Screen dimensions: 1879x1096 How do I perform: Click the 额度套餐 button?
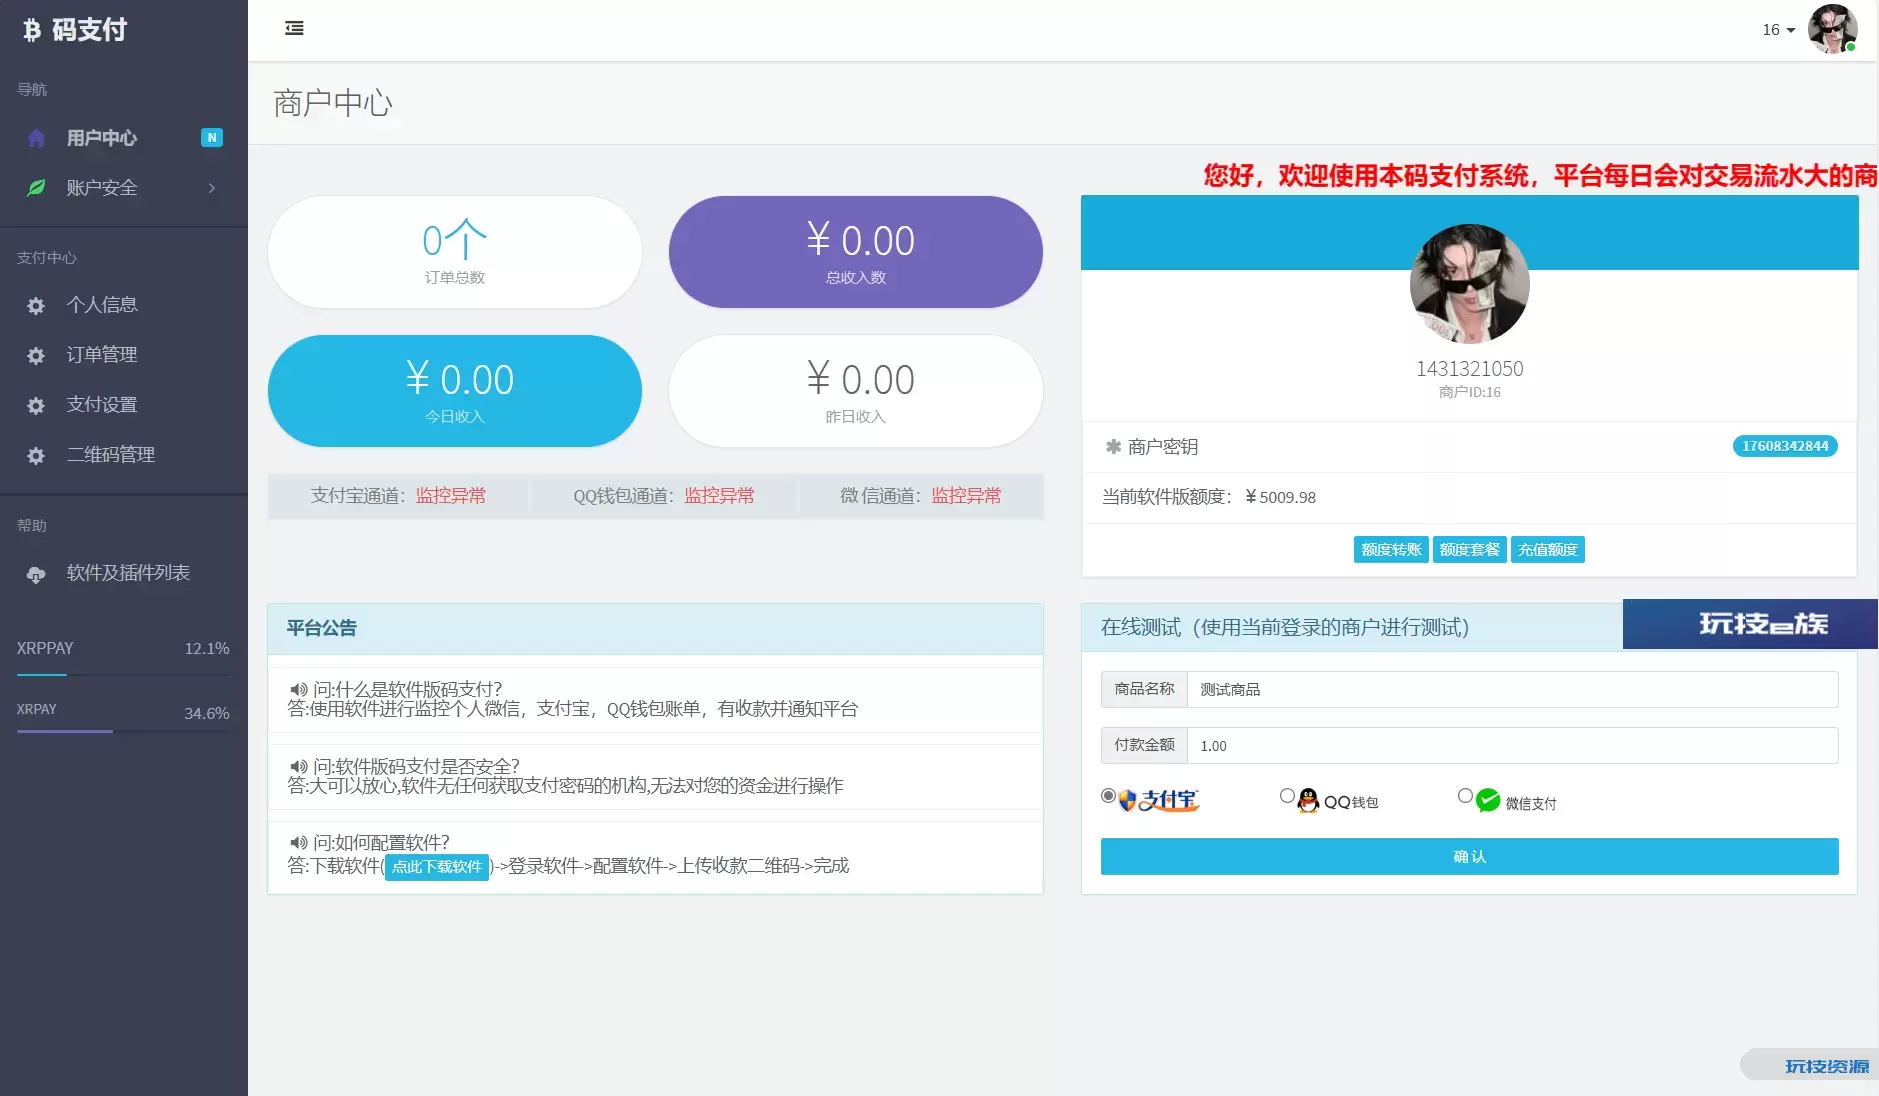pyautogui.click(x=1469, y=550)
